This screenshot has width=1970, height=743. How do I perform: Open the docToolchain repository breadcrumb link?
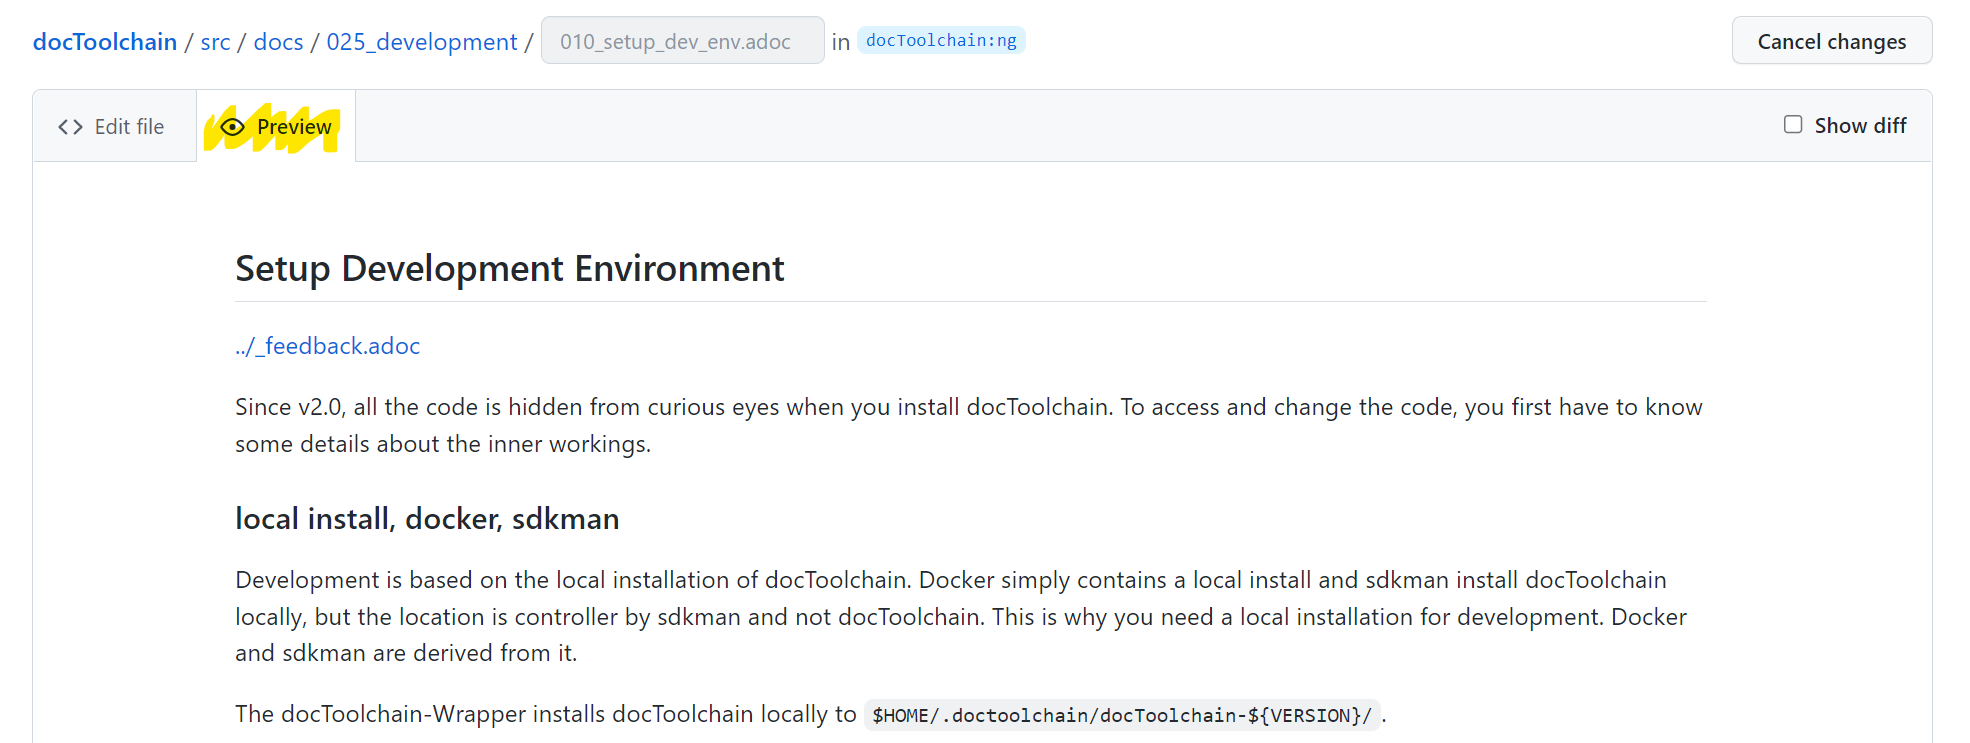(105, 42)
